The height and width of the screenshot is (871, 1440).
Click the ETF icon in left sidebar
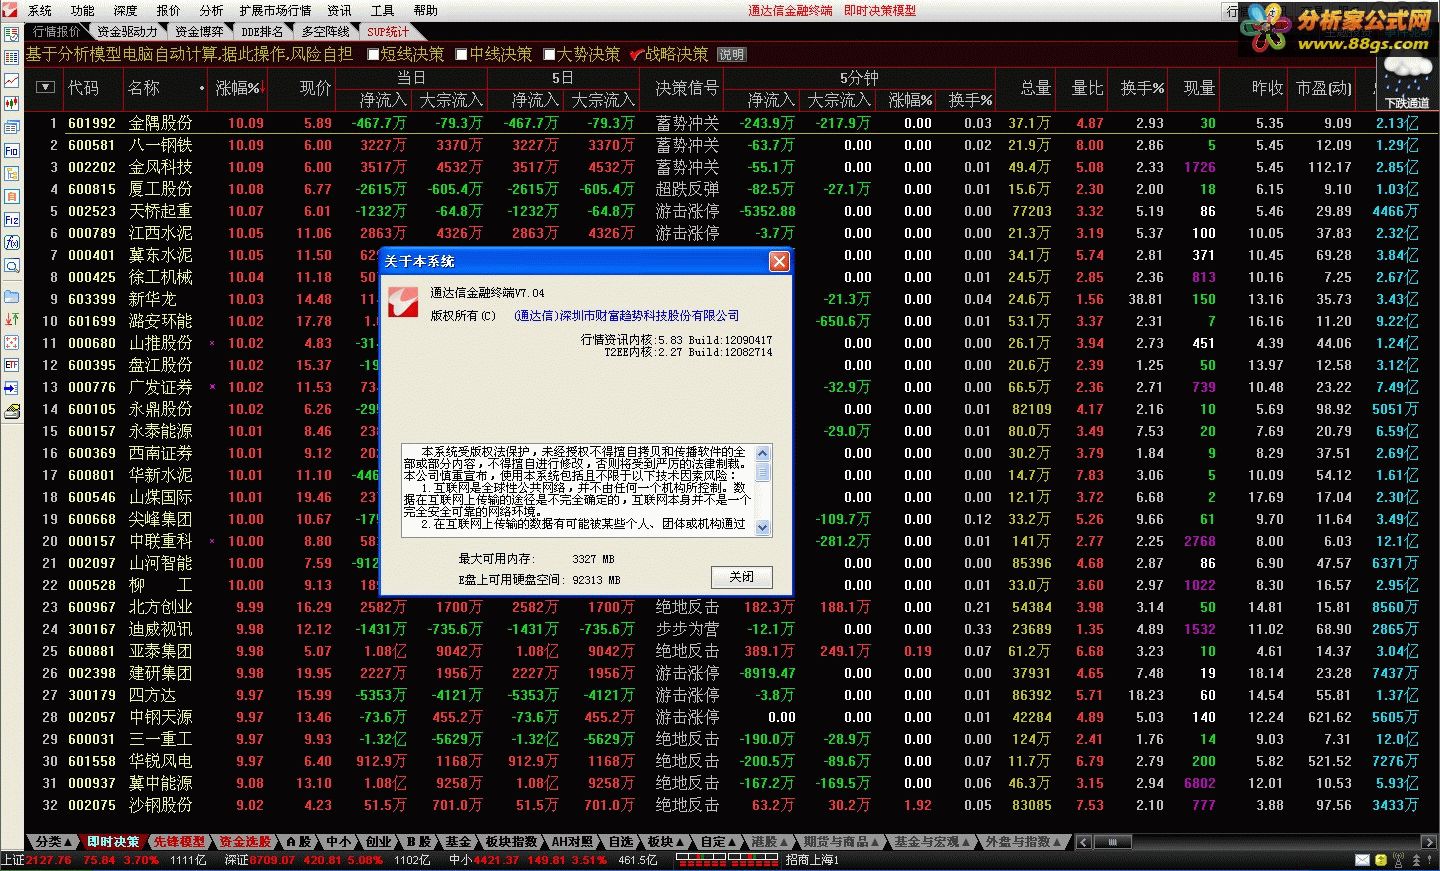click(12, 366)
